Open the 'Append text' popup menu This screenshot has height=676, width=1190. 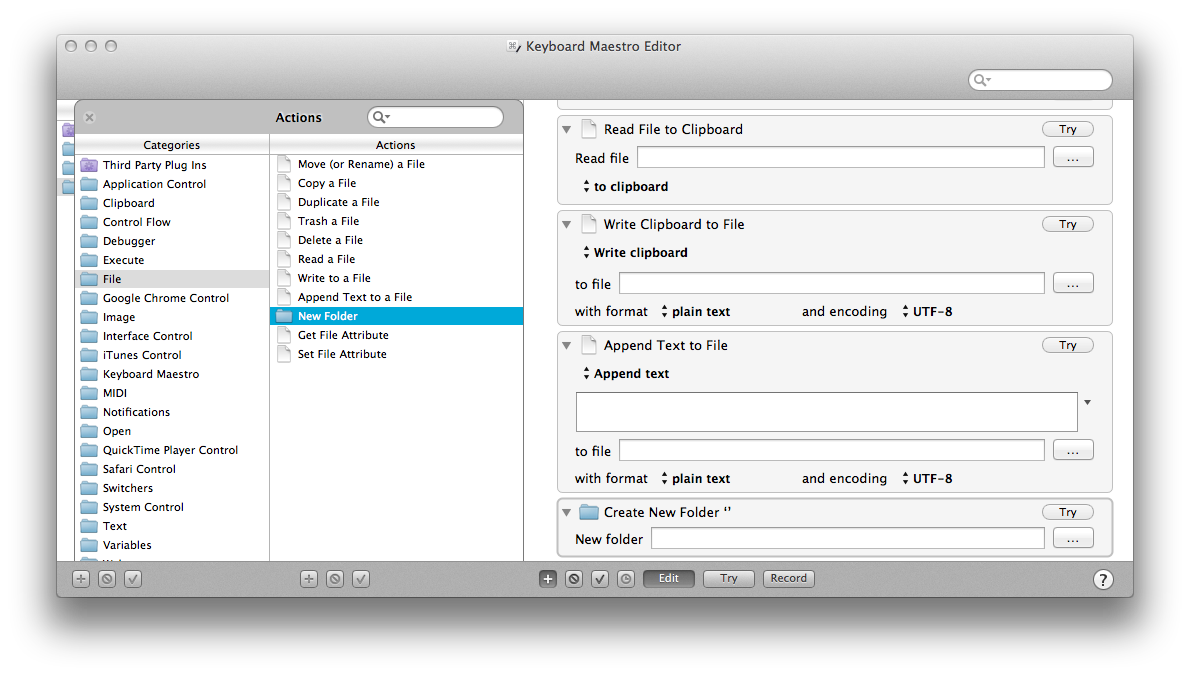point(626,373)
